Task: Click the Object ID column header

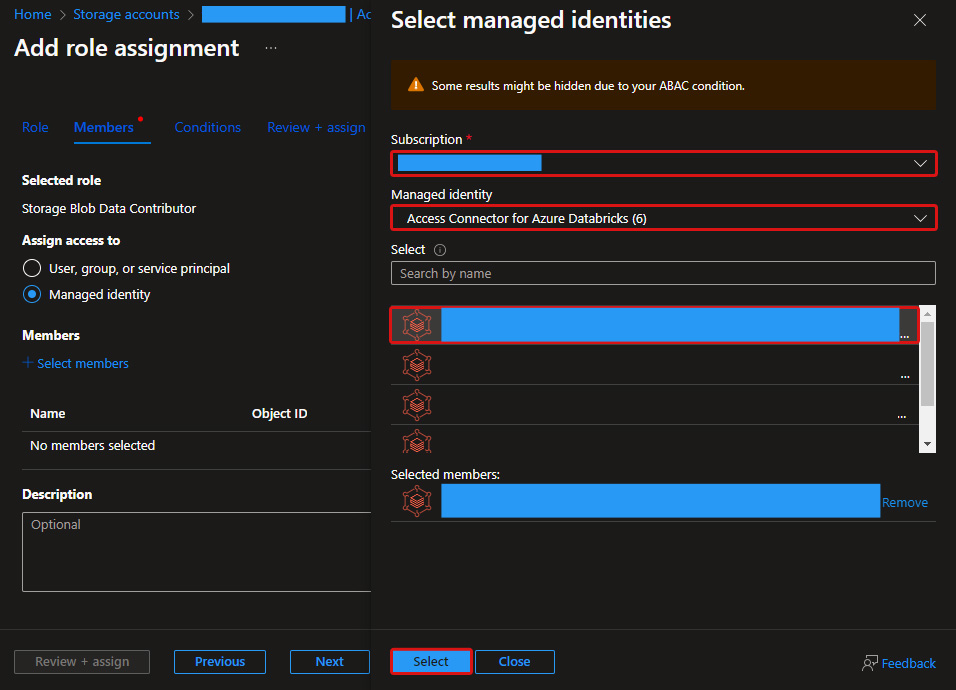Action: point(280,413)
